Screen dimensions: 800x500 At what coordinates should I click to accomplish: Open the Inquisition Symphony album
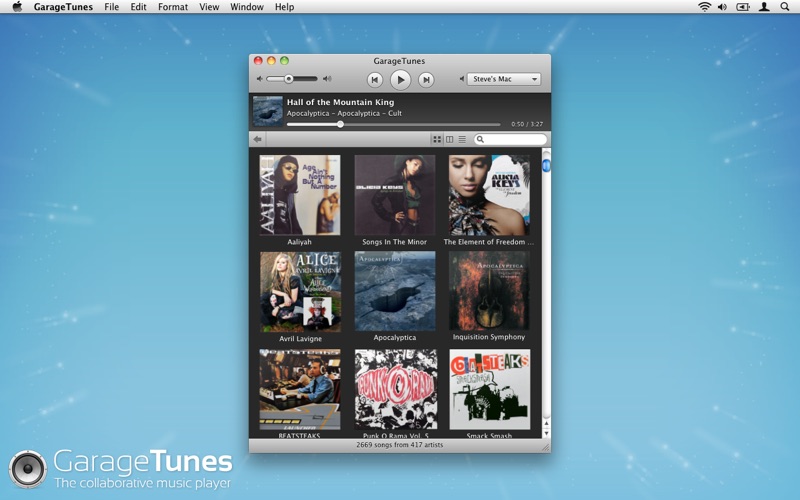[x=489, y=291]
